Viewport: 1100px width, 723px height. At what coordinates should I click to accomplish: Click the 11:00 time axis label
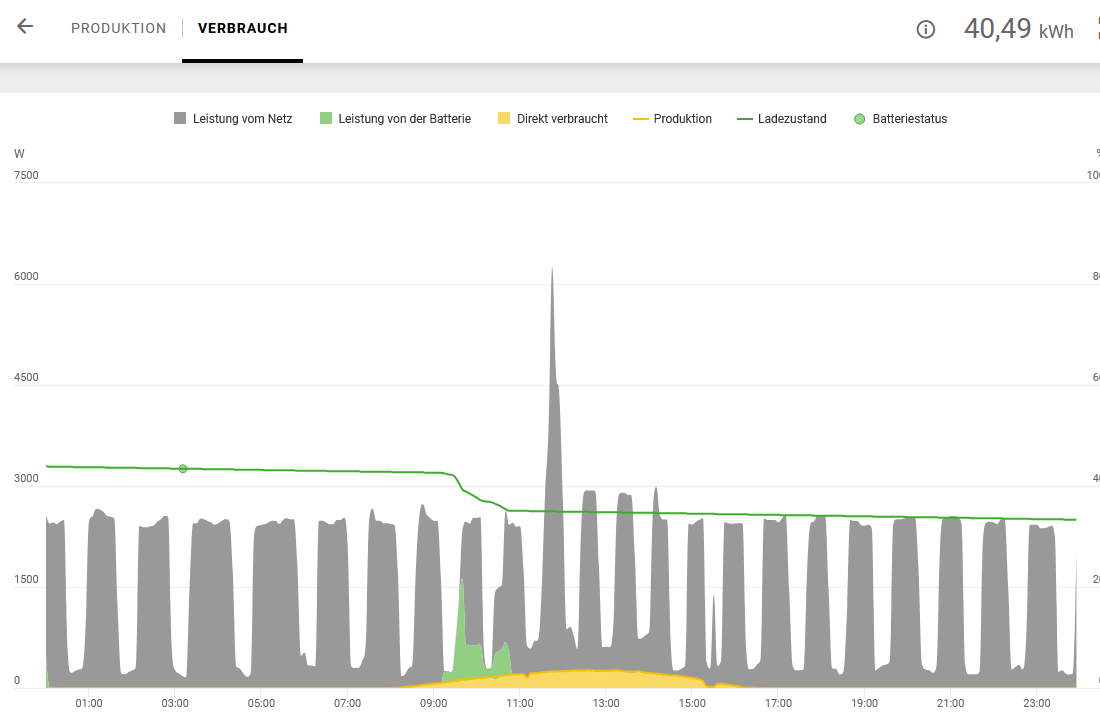click(520, 703)
